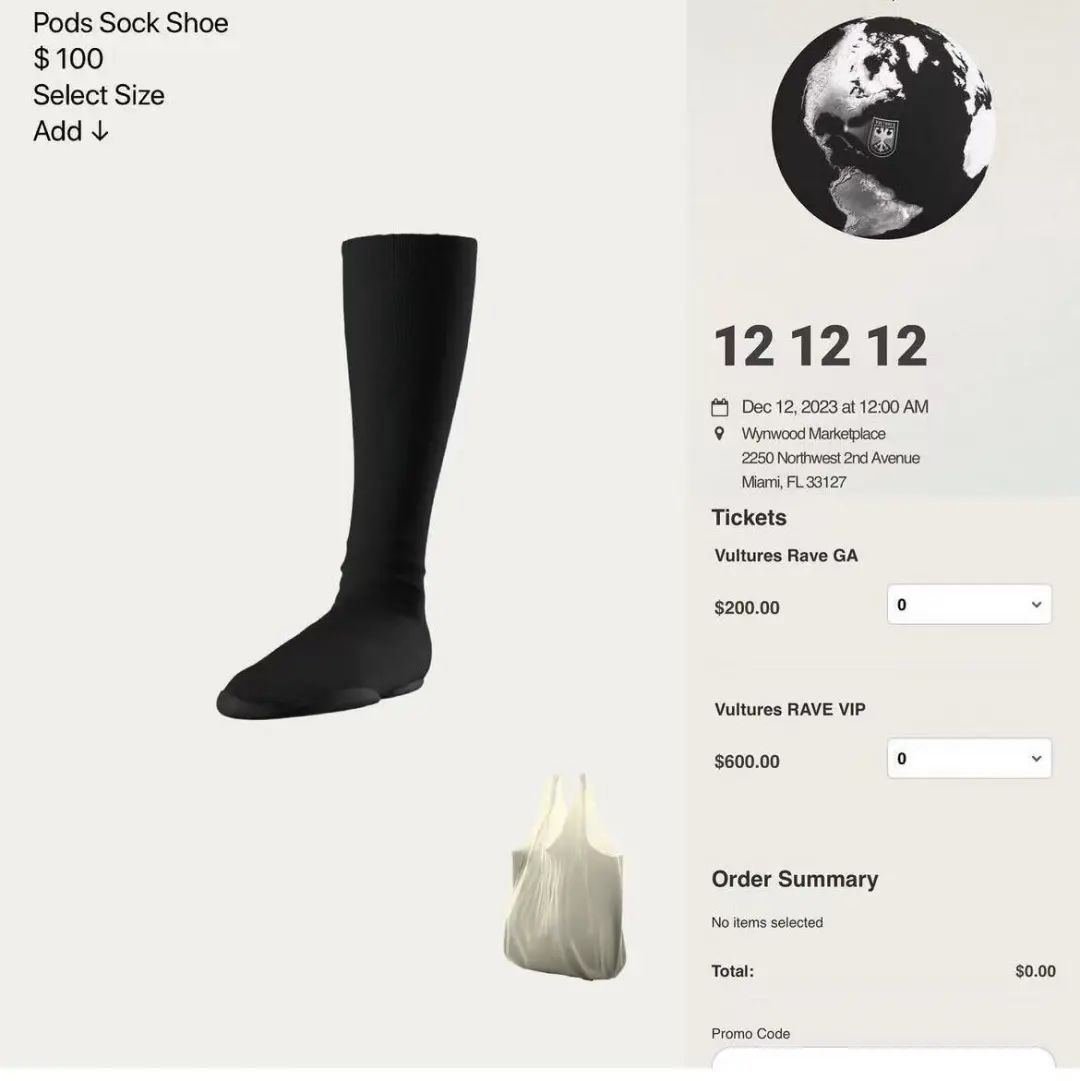Click the globe event logo
This screenshot has height=1081, width=1080.
click(x=884, y=128)
